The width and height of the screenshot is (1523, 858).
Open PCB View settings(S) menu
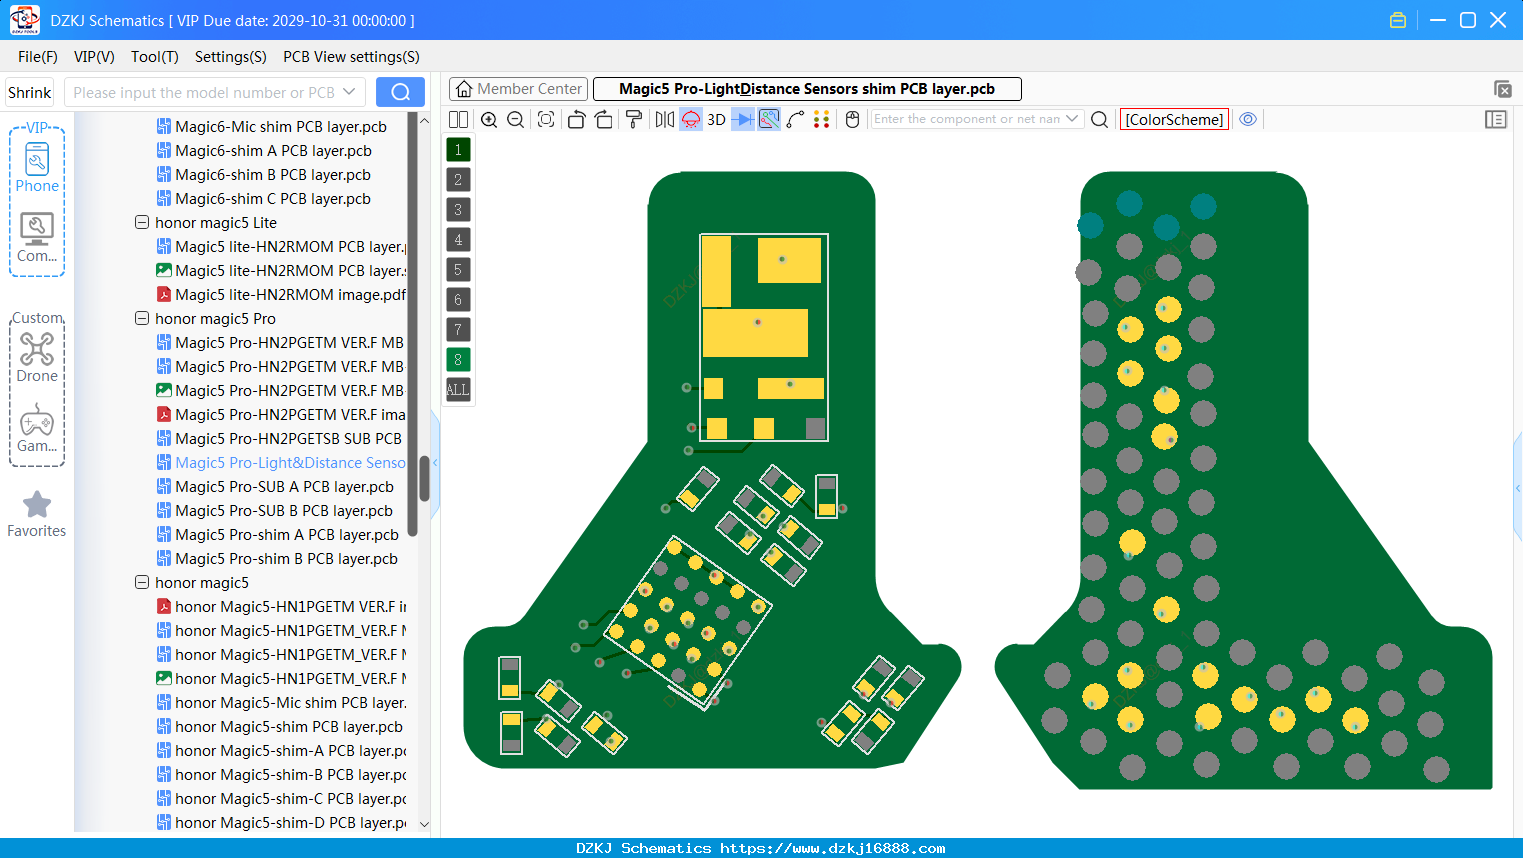click(x=351, y=57)
